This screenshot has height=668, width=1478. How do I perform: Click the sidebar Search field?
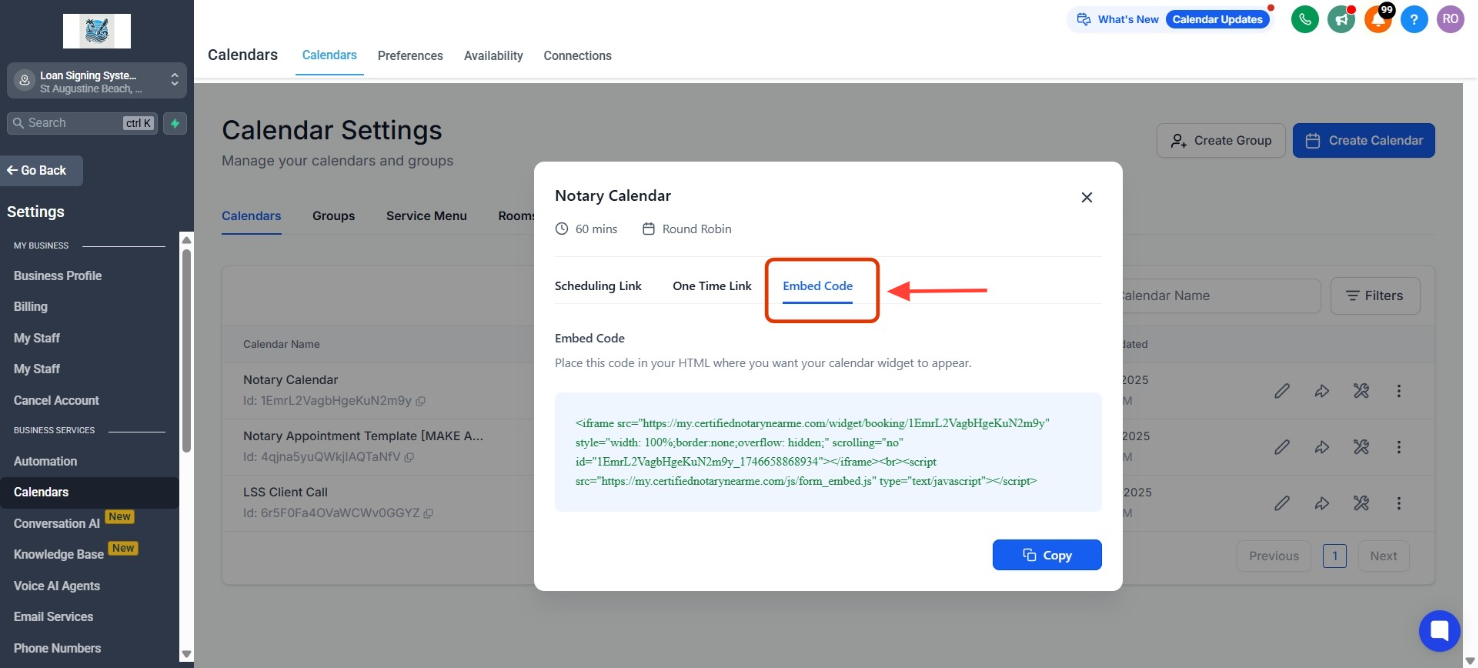[83, 123]
